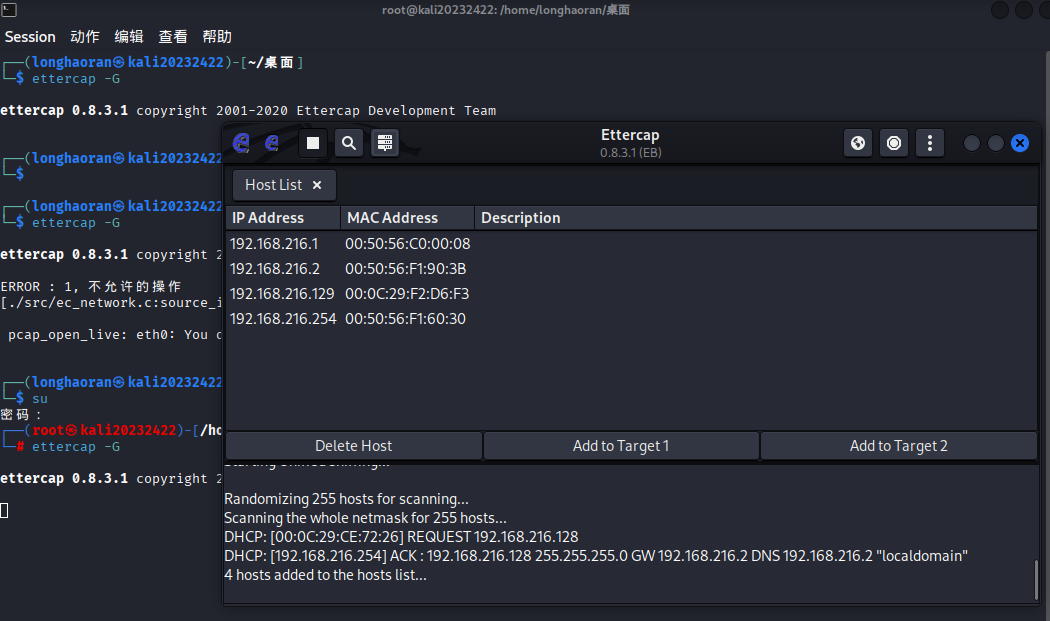Click the large Ettercap logo icon
1050x621 pixels.
[241, 143]
